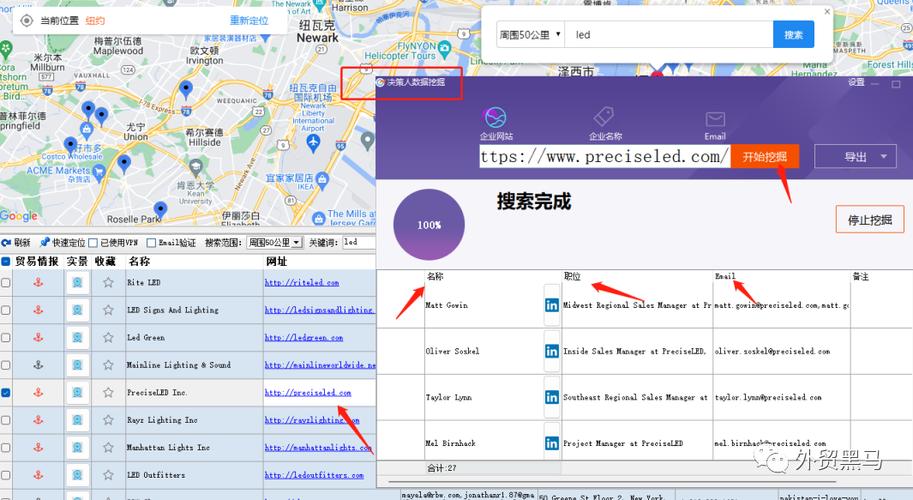
Task: Open the 企业网站 globe tab
Action: [496, 124]
